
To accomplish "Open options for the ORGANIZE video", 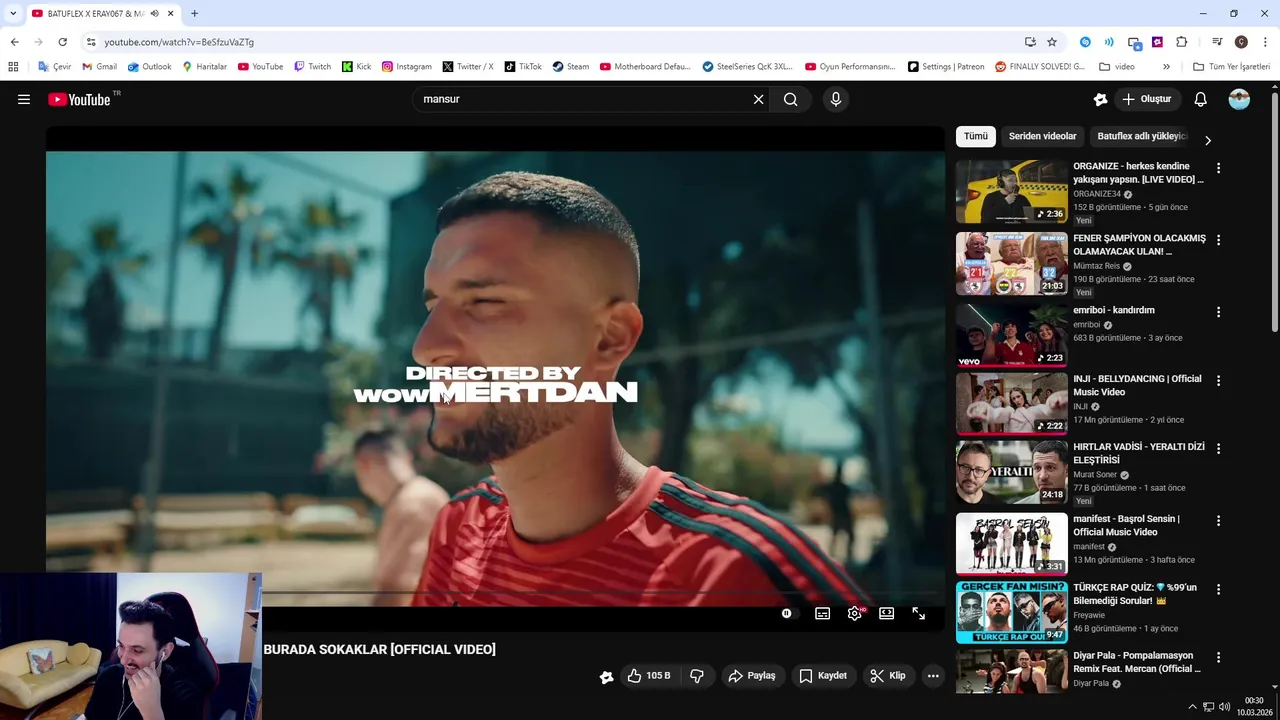I will pos(1218,168).
